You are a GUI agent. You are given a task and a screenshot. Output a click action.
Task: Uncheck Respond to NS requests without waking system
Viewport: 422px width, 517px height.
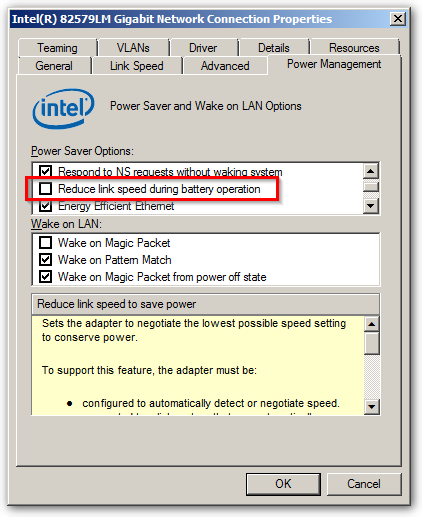45,171
